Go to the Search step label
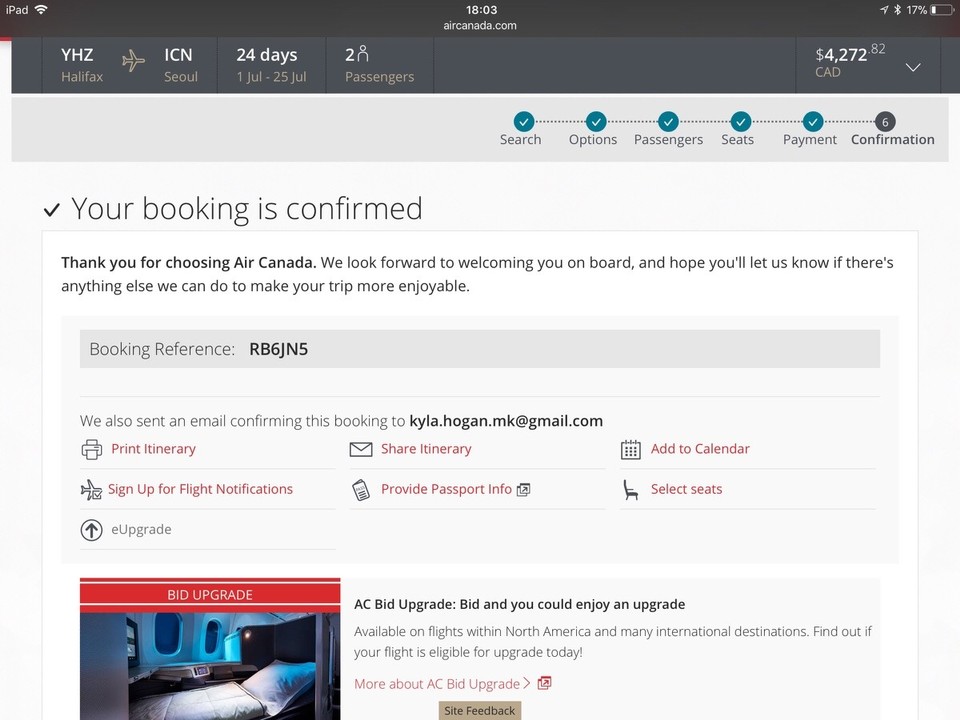 (x=520, y=140)
